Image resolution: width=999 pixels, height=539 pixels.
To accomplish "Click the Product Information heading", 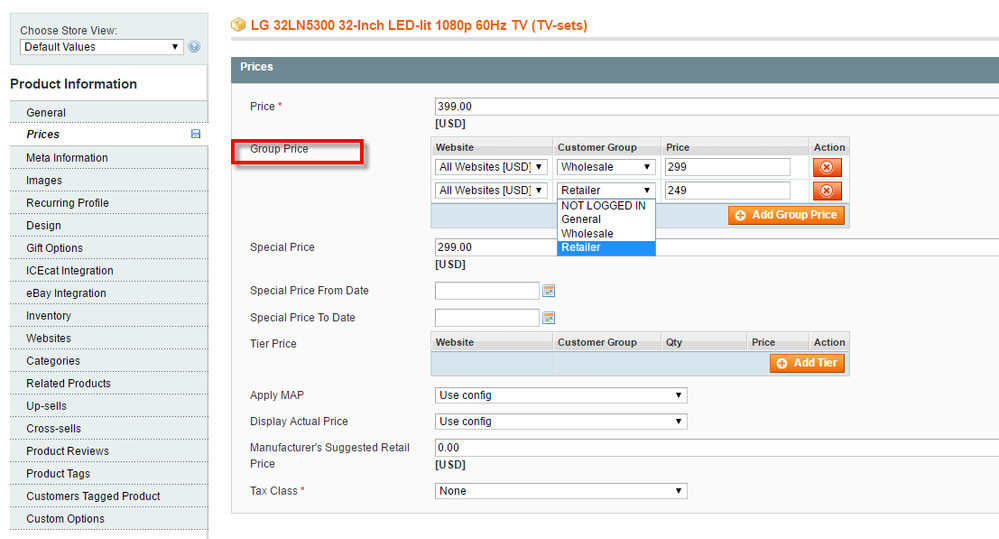I will (74, 84).
